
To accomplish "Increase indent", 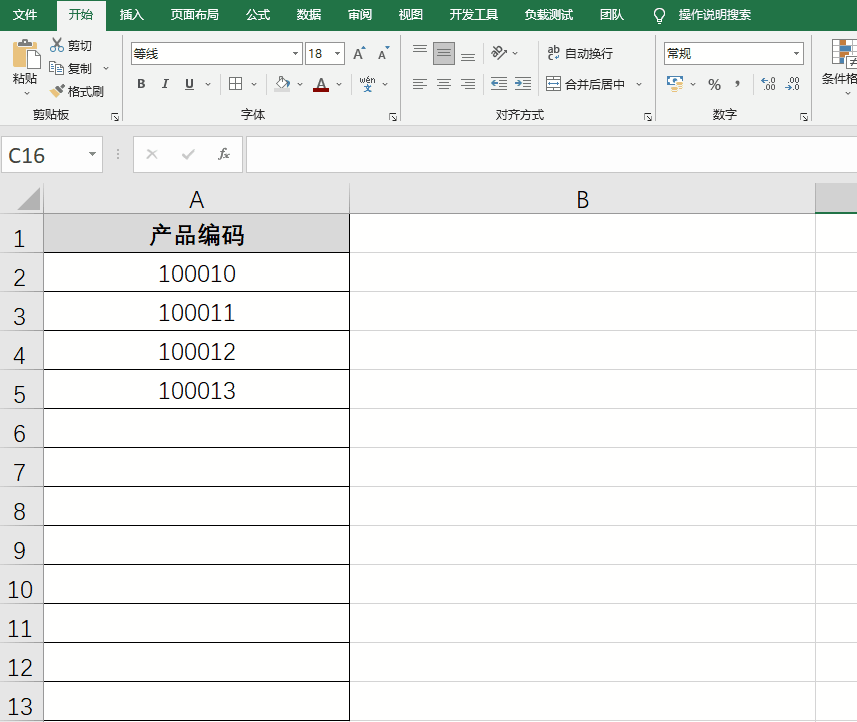I will pos(523,83).
